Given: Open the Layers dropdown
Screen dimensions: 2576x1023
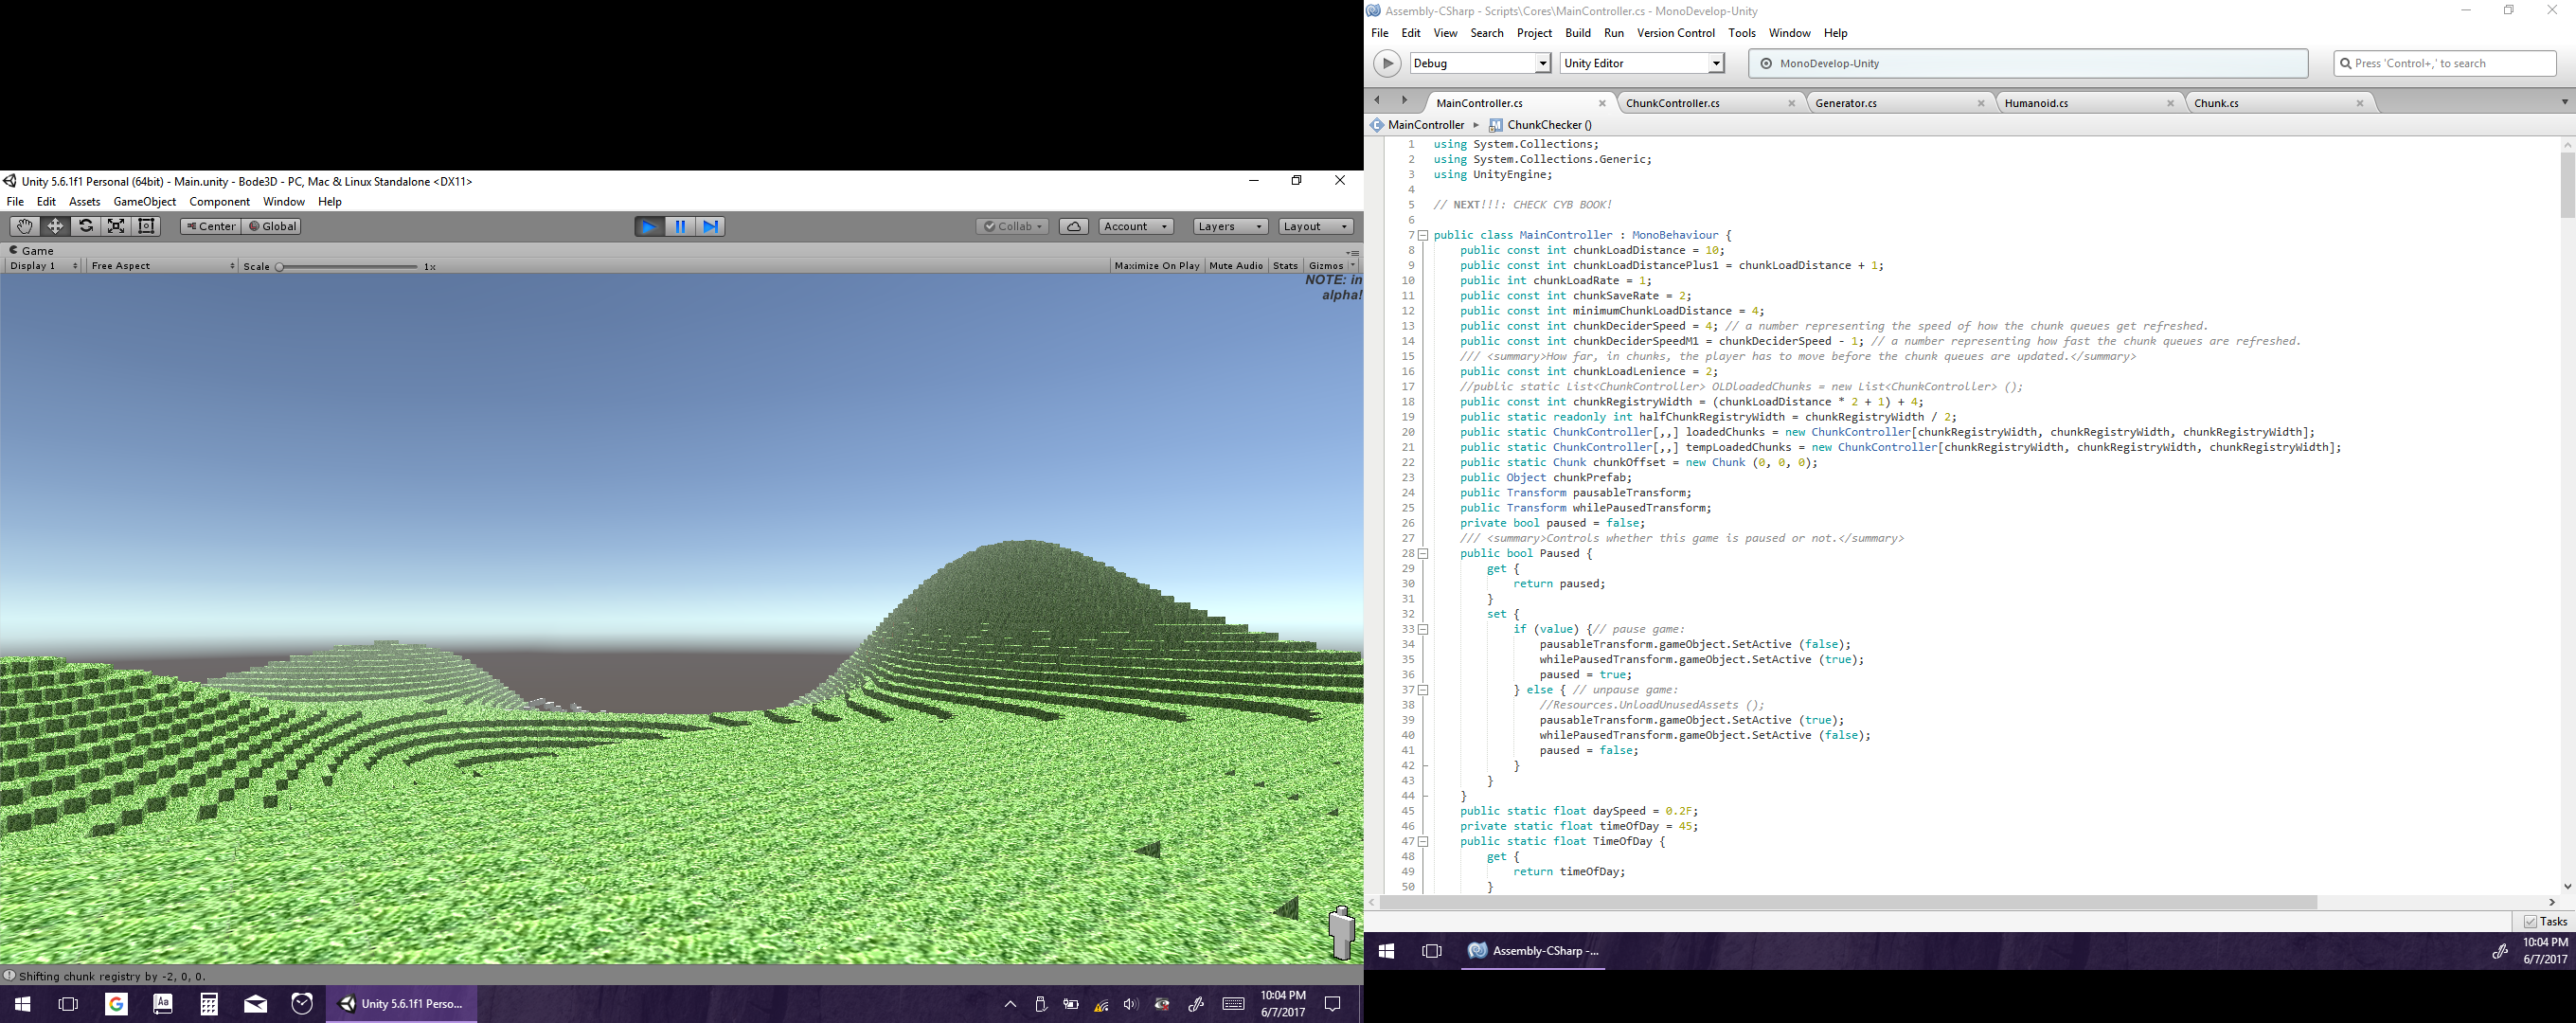Looking at the screenshot, I should pos(1230,226).
